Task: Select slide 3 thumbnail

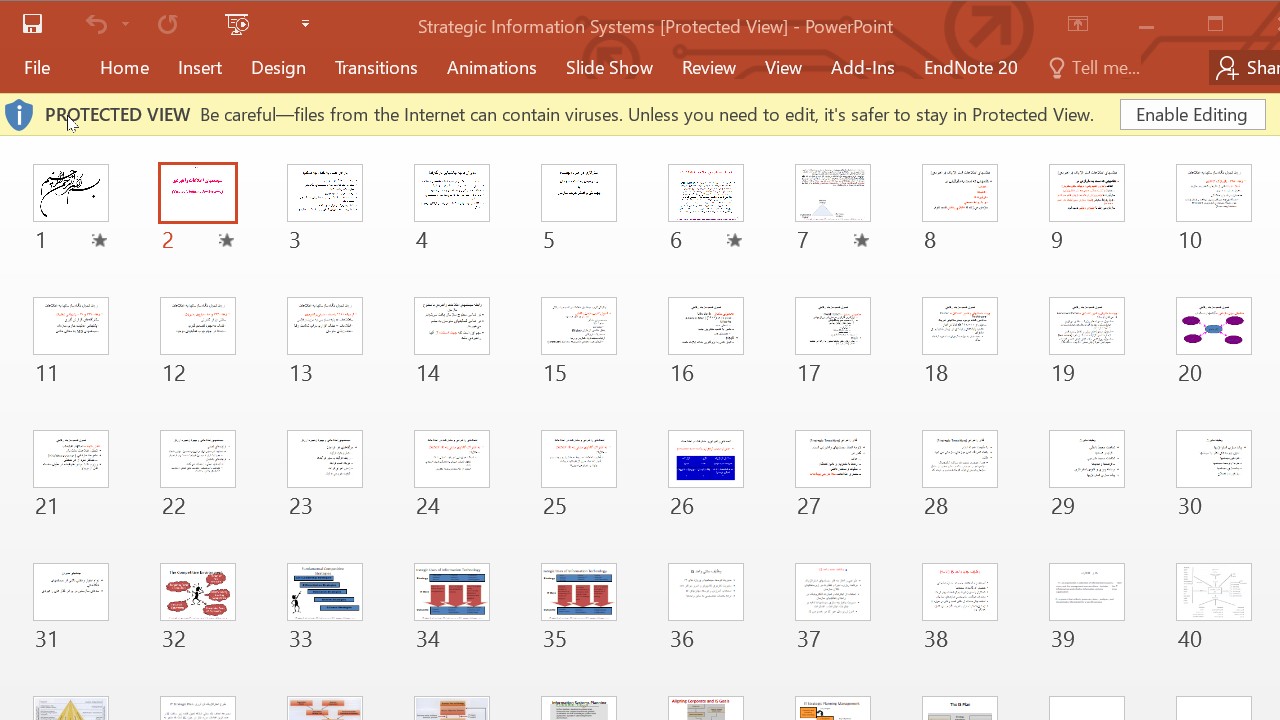Action: (x=325, y=193)
